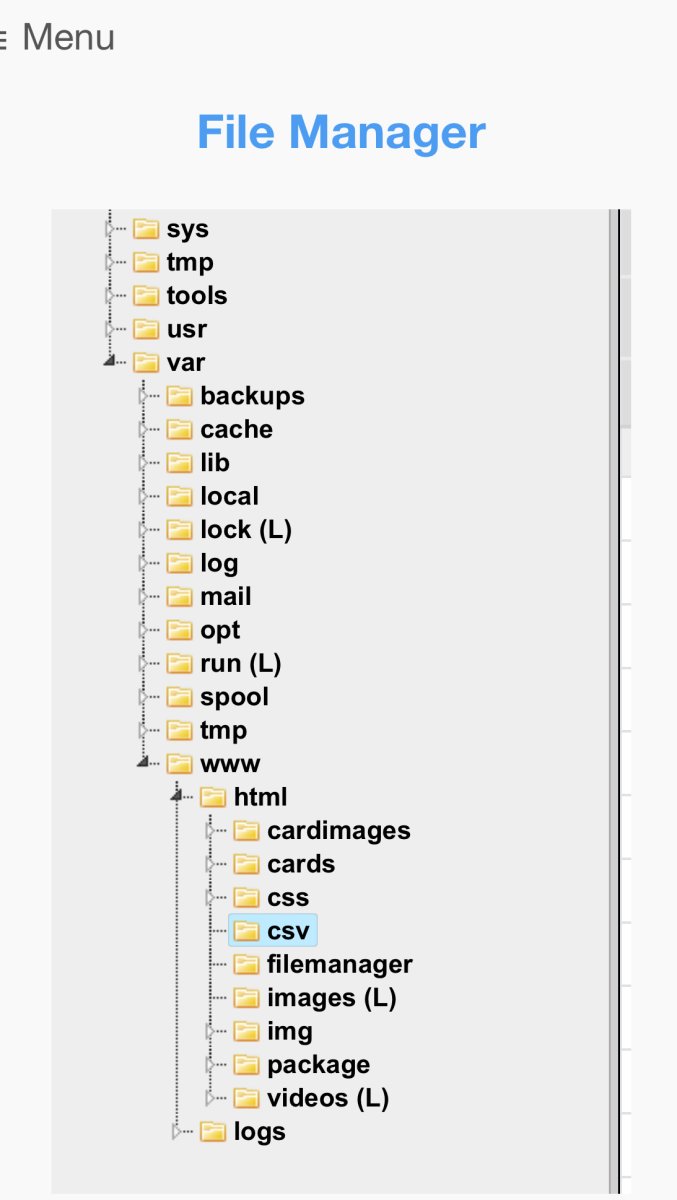Image resolution: width=677 pixels, height=1200 pixels.
Task: Collapse the www folder node
Action: (x=143, y=764)
